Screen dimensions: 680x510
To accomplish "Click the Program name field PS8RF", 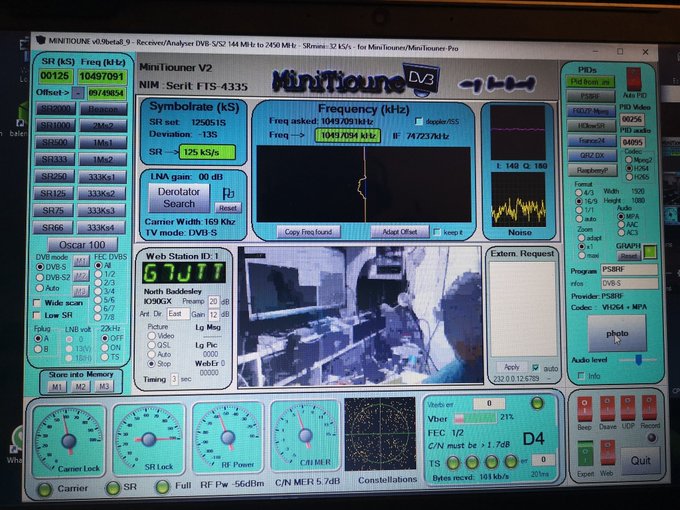I will 629,270.
